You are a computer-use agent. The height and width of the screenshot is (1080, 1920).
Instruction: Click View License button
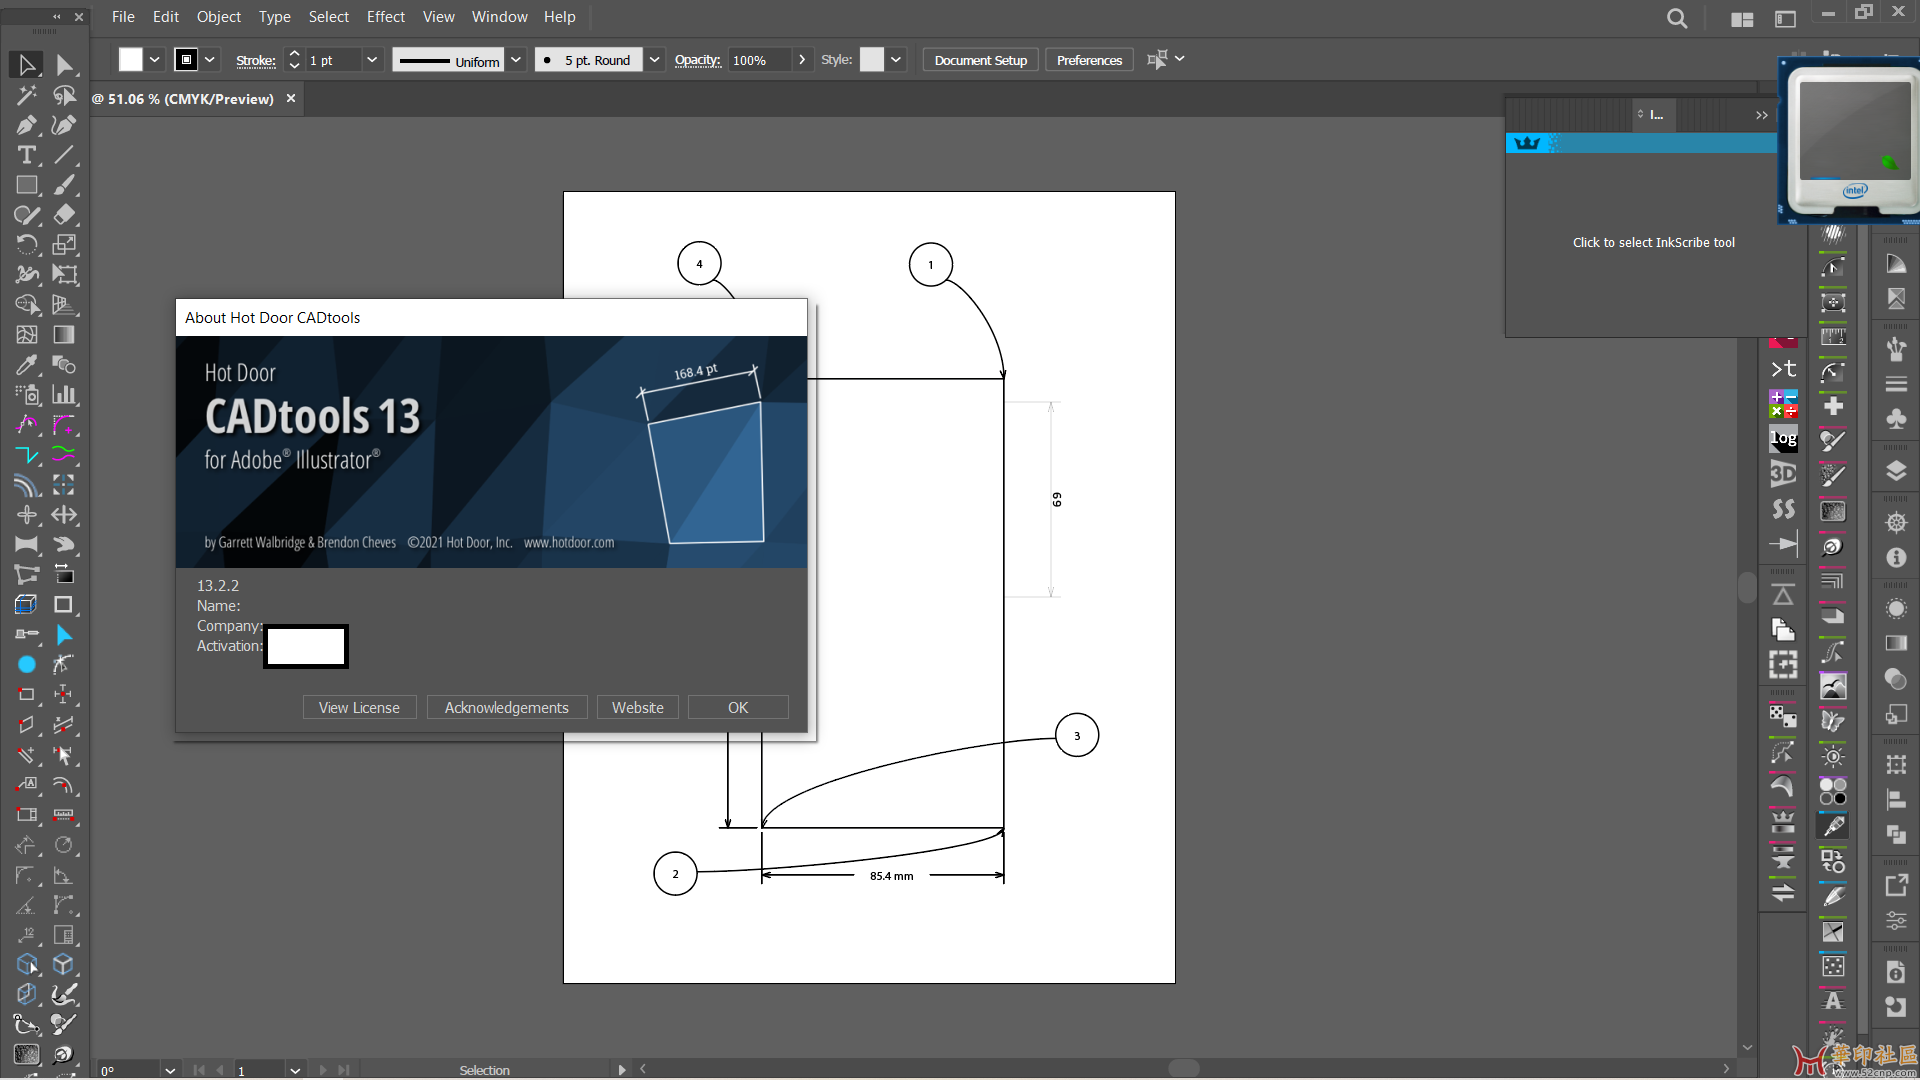pyautogui.click(x=359, y=707)
